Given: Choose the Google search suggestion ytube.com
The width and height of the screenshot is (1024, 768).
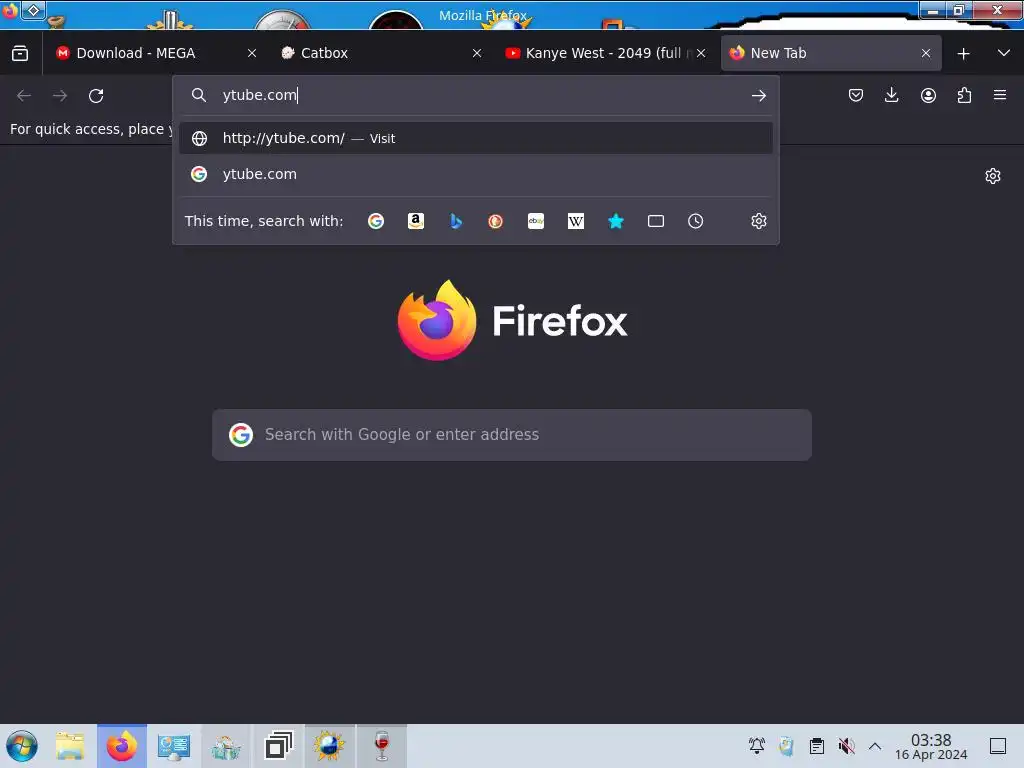Looking at the screenshot, I should click(x=475, y=174).
